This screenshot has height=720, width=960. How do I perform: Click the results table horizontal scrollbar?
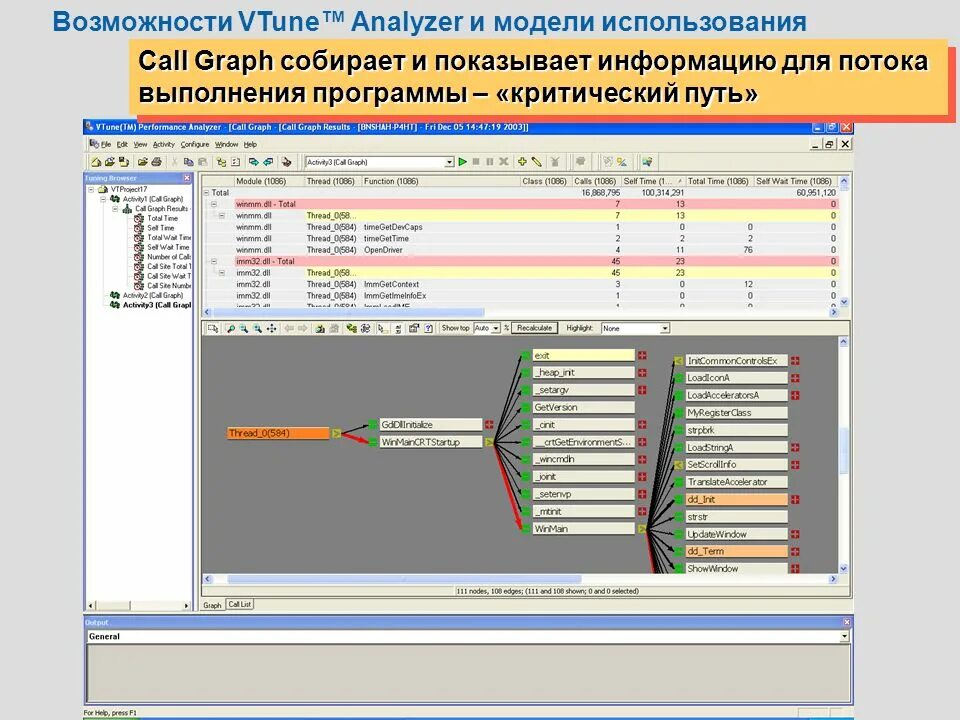point(348,312)
